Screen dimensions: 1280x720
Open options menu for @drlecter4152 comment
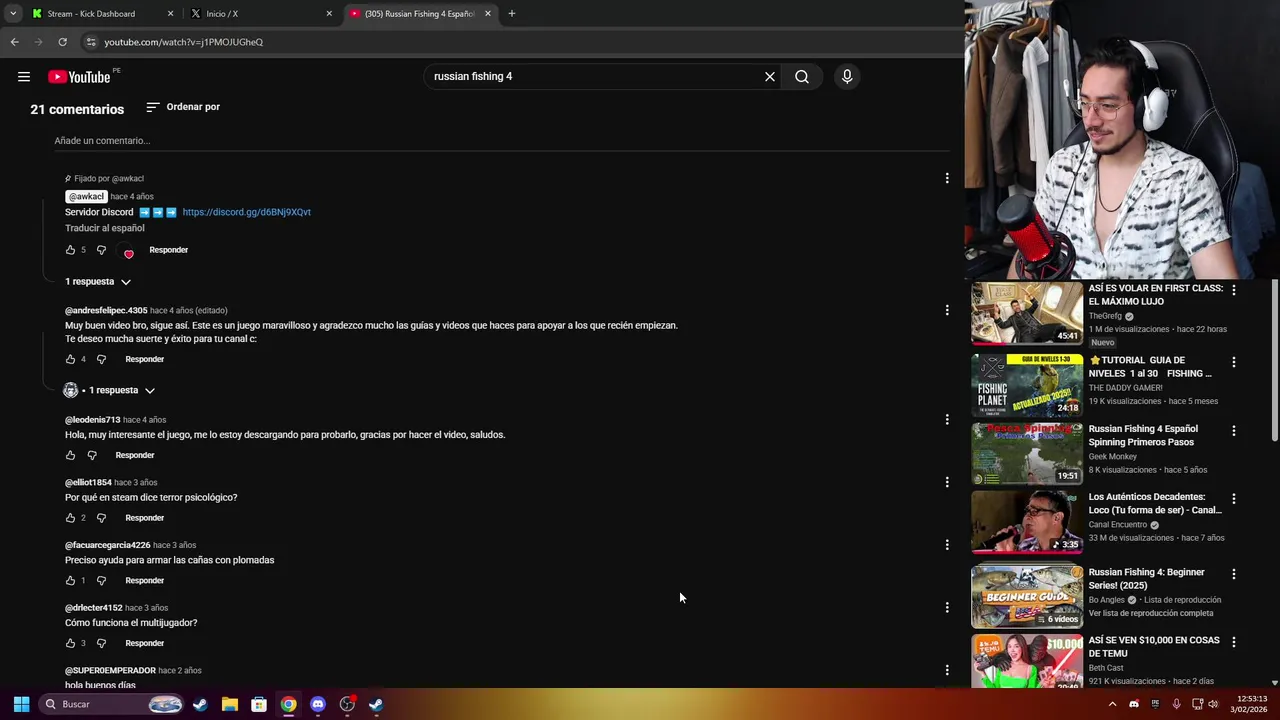947,608
